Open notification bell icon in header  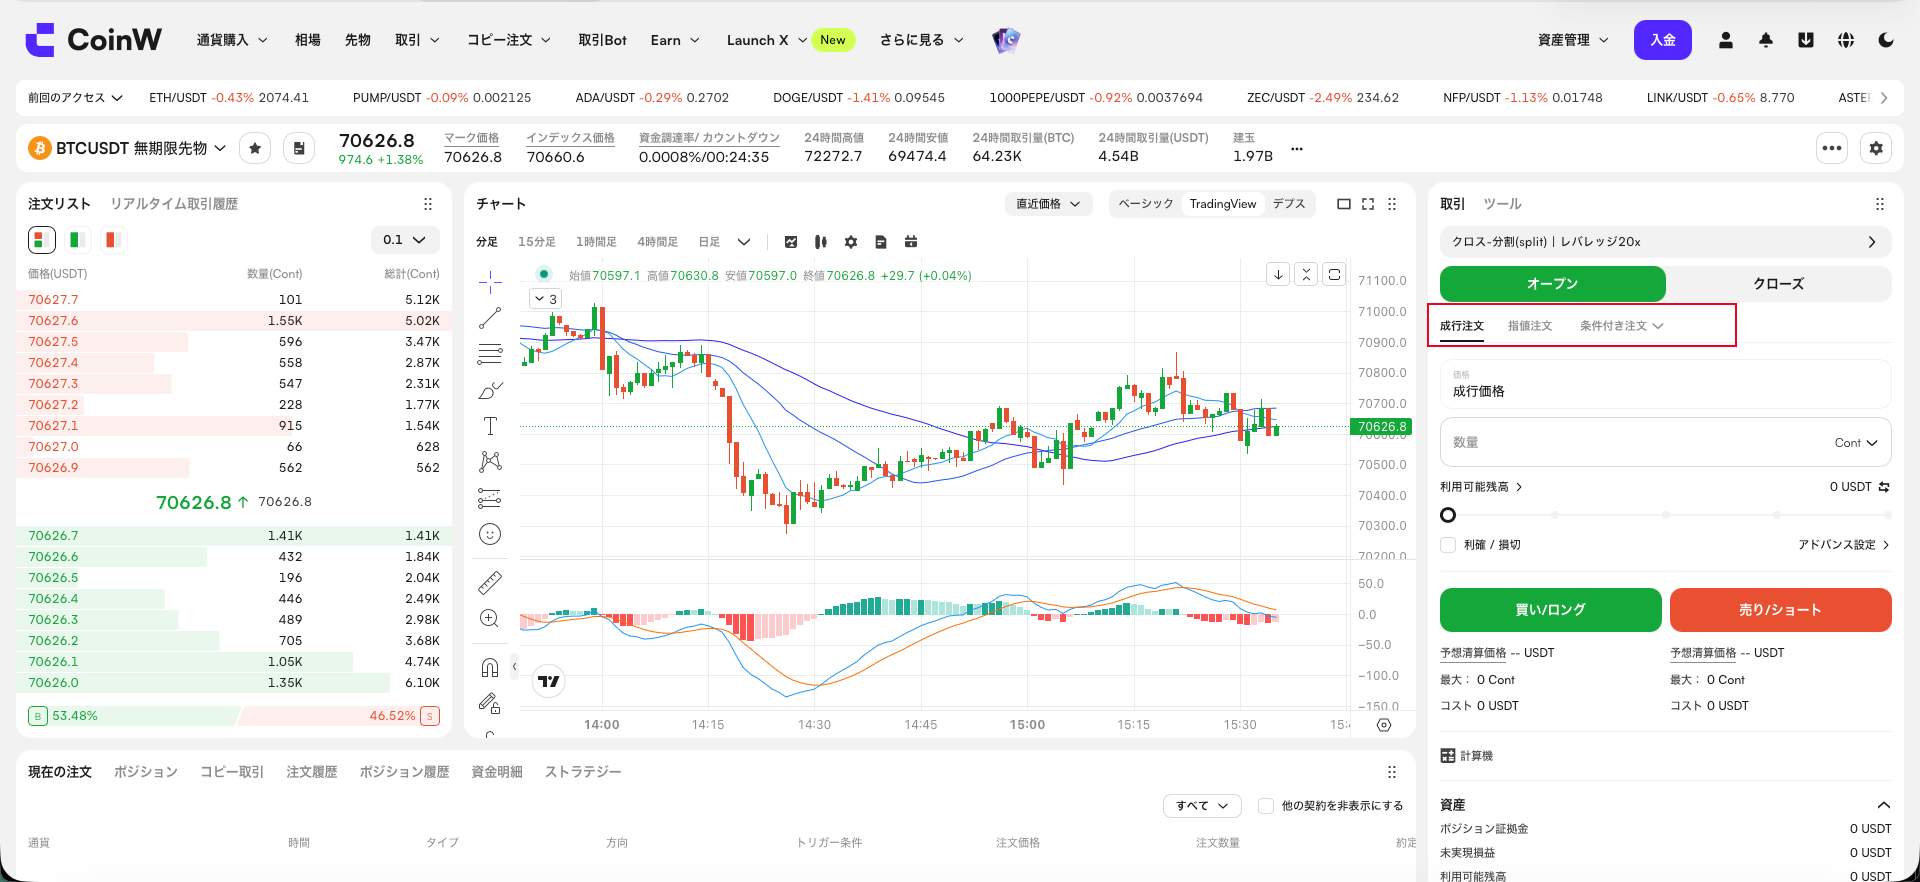[1766, 40]
